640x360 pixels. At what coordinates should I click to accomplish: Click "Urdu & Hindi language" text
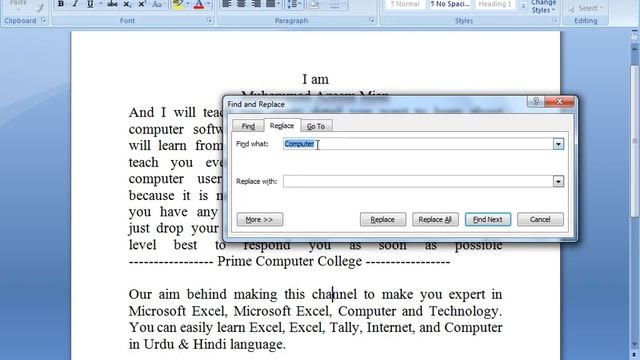[214, 344]
